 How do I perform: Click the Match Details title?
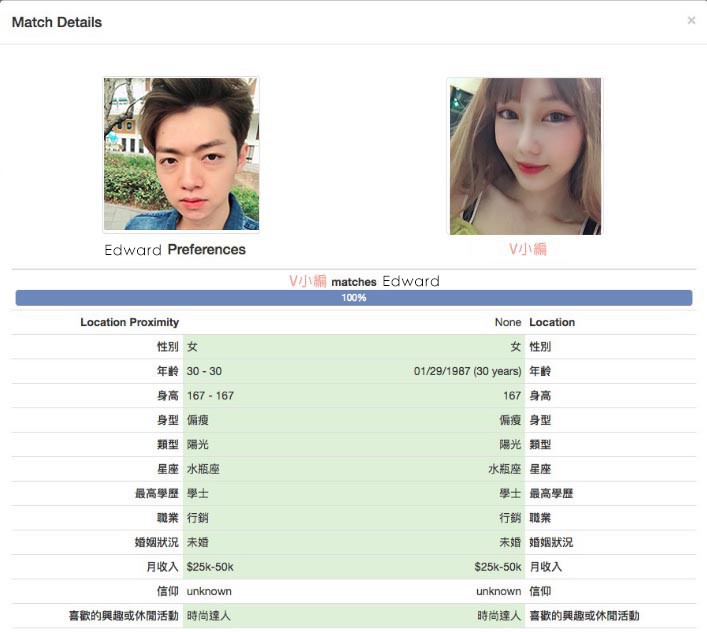tap(57, 22)
